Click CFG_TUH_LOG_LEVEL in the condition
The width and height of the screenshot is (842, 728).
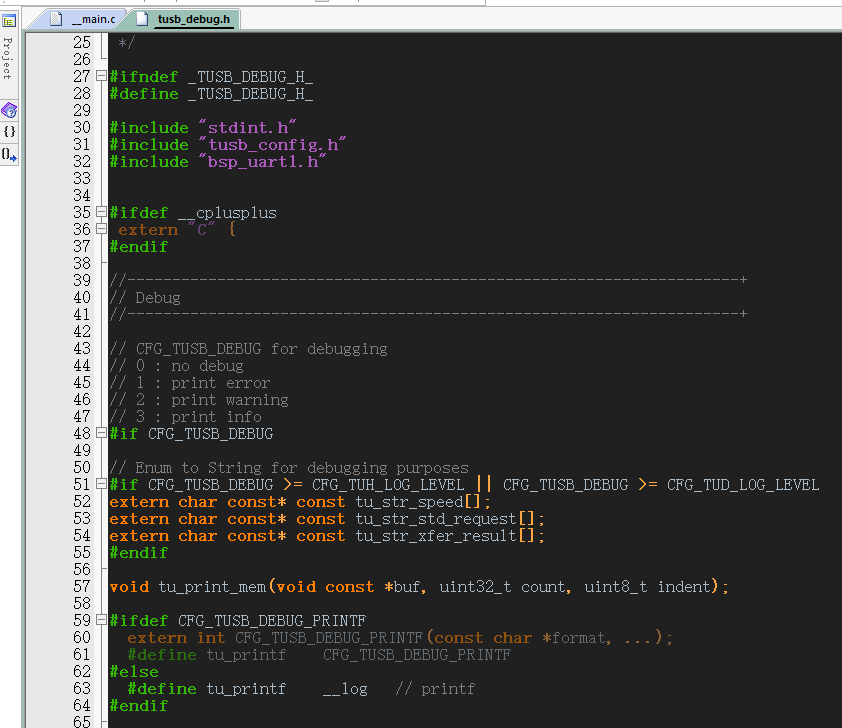click(388, 485)
